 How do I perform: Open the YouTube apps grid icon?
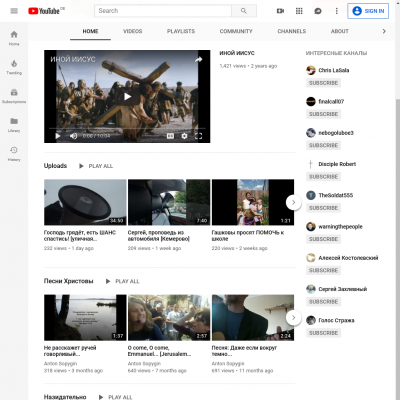(299, 11)
